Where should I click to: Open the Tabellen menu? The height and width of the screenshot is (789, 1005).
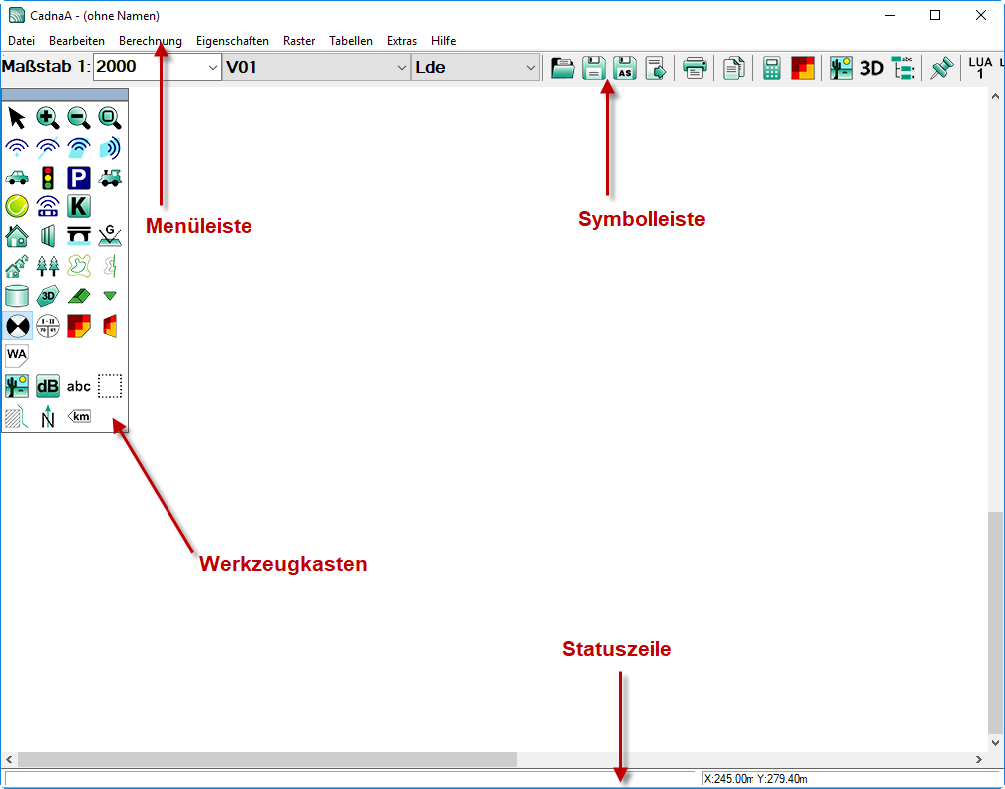(351, 40)
